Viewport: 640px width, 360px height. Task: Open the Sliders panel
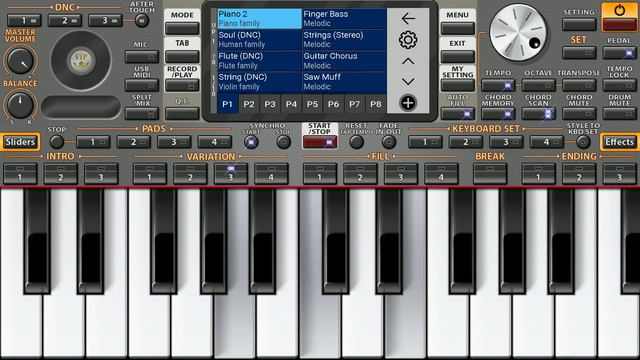click(20, 142)
